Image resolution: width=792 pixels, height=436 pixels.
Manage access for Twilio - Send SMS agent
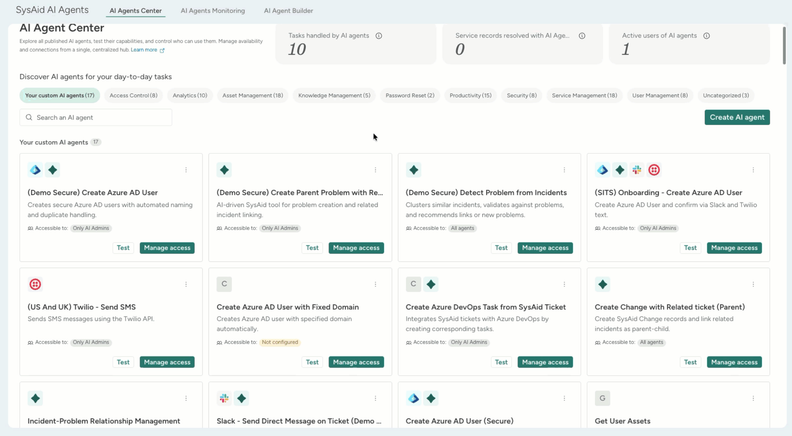point(167,362)
